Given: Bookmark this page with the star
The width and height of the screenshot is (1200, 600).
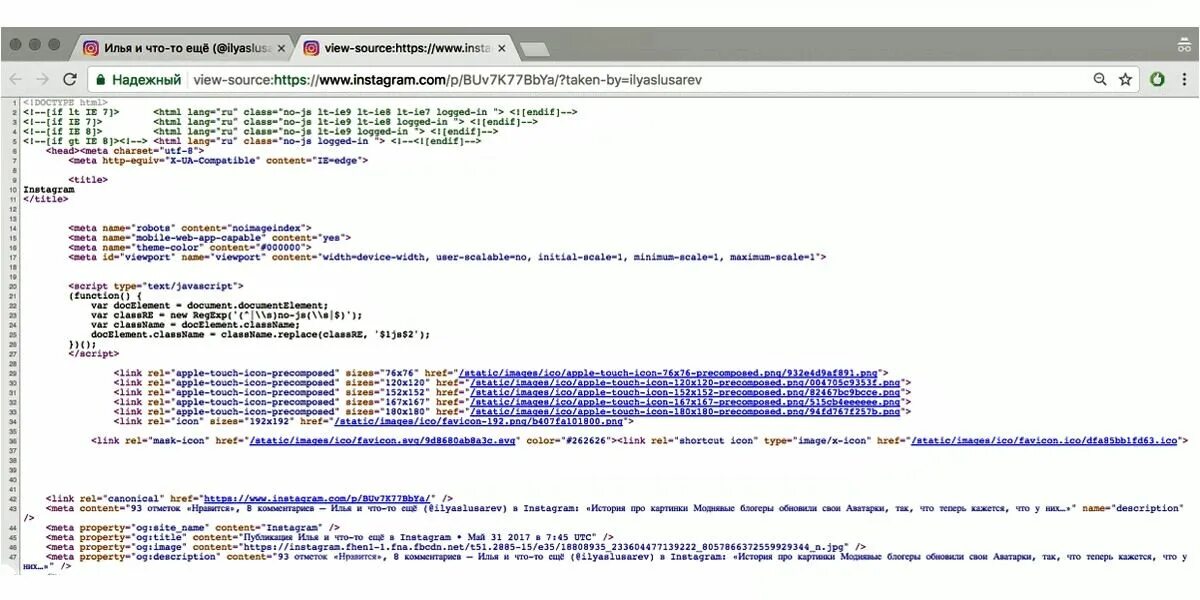Looking at the screenshot, I should coord(1125,79).
